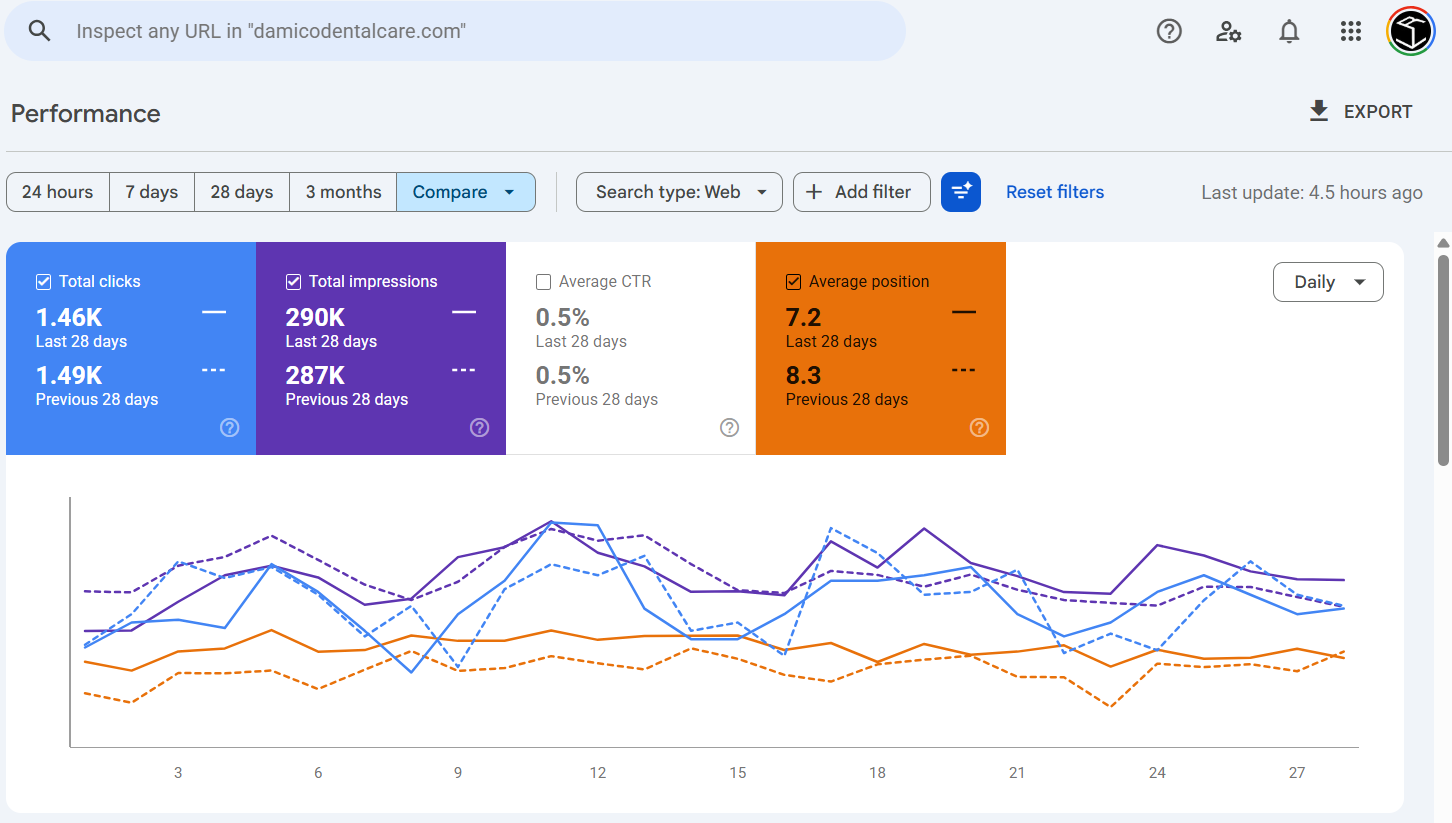This screenshot has width=1452, height=823.
Task: Click the Export button
Action: click(x=1360, y=112)
